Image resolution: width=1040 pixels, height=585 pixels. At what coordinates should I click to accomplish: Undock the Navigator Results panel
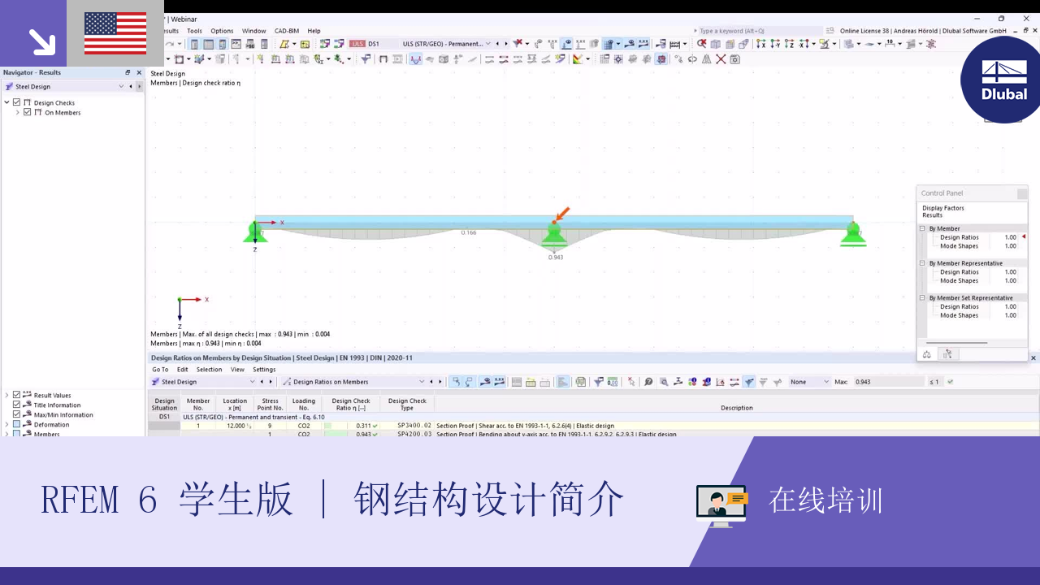tap(127, 72)
